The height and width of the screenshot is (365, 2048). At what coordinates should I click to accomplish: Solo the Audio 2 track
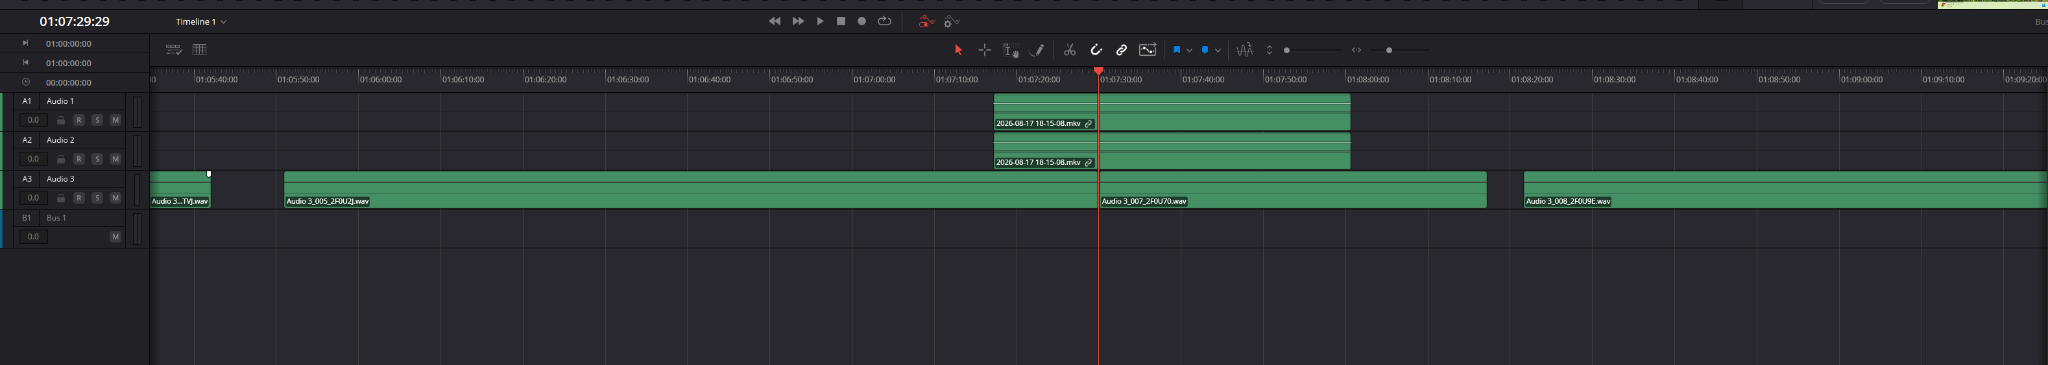[x=97, y=159]
